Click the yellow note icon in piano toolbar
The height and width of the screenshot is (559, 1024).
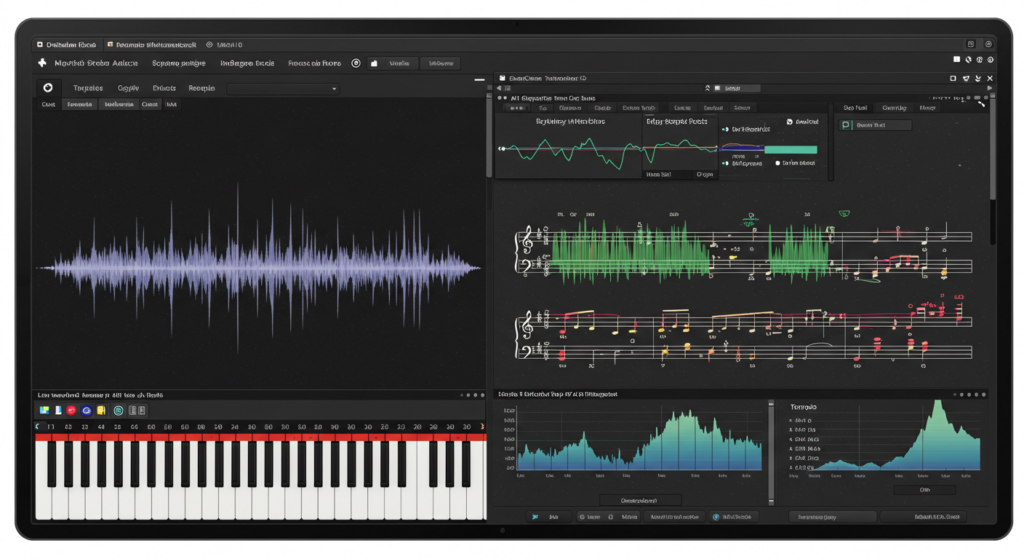click(x=101, y=410)
